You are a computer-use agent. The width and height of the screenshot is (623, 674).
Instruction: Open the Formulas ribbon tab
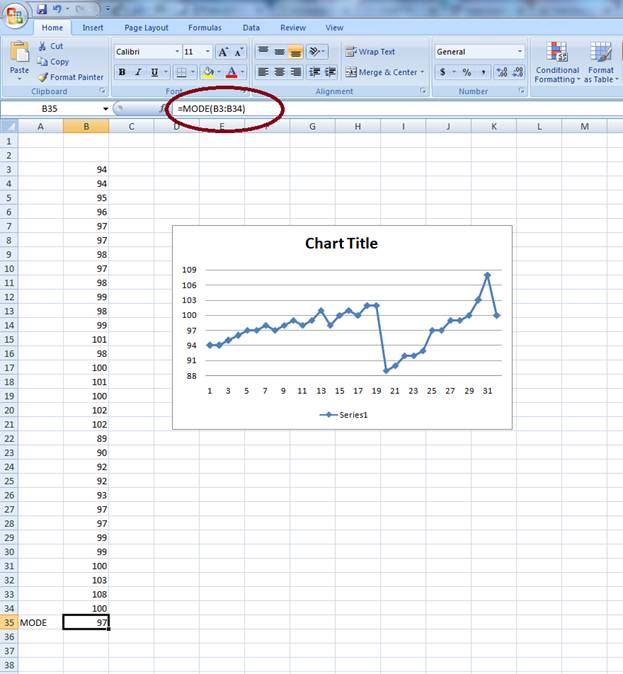[204, 28]
